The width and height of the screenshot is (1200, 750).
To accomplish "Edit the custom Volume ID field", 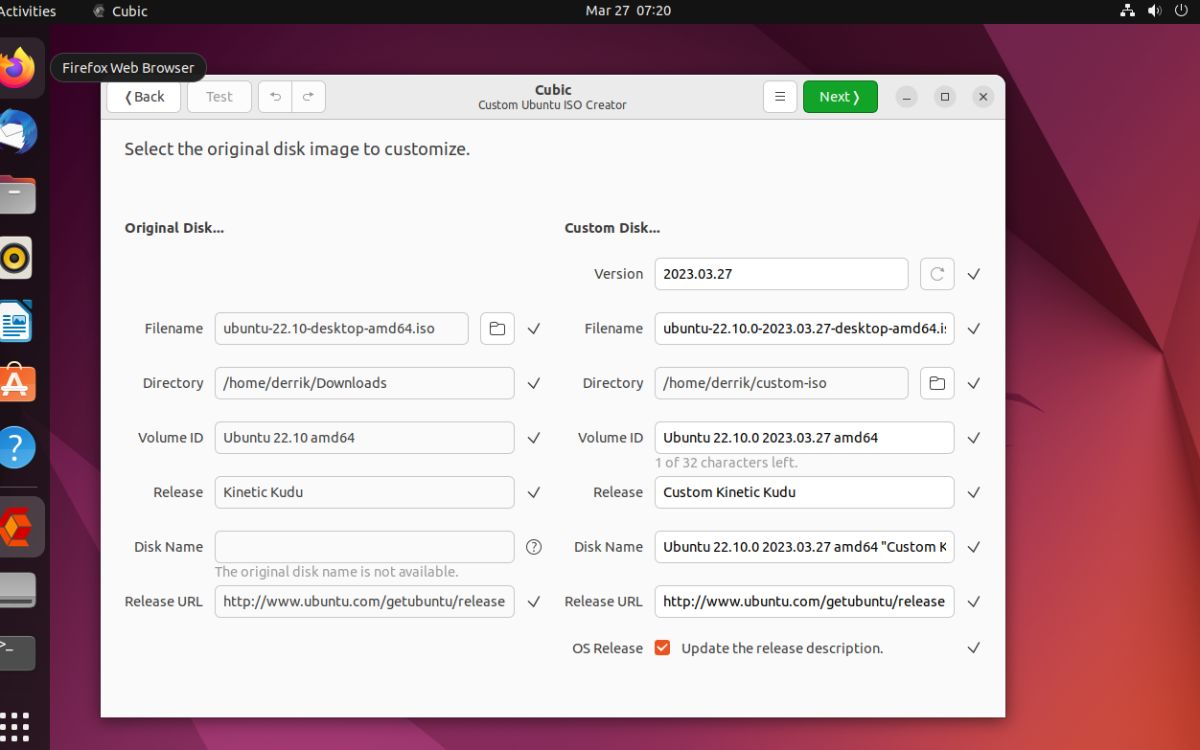I will (803, 437).
